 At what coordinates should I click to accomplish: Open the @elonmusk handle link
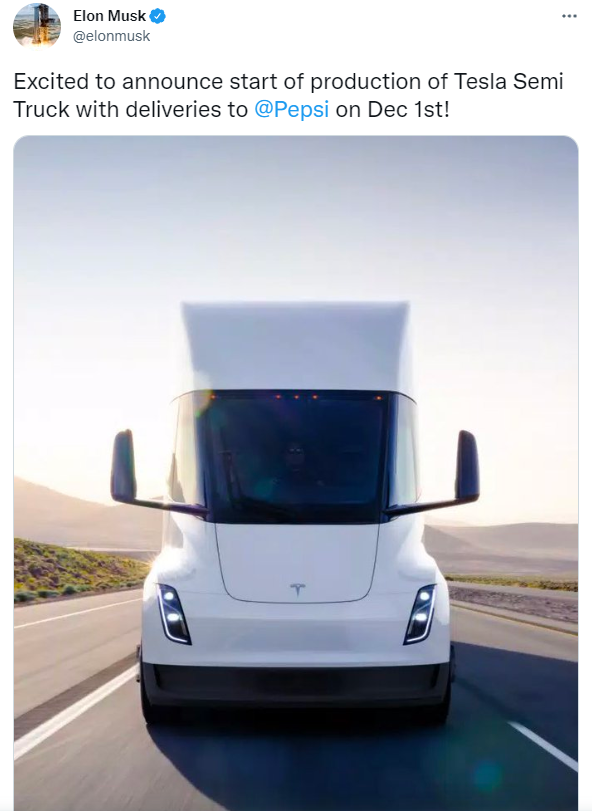pos(112,36)
